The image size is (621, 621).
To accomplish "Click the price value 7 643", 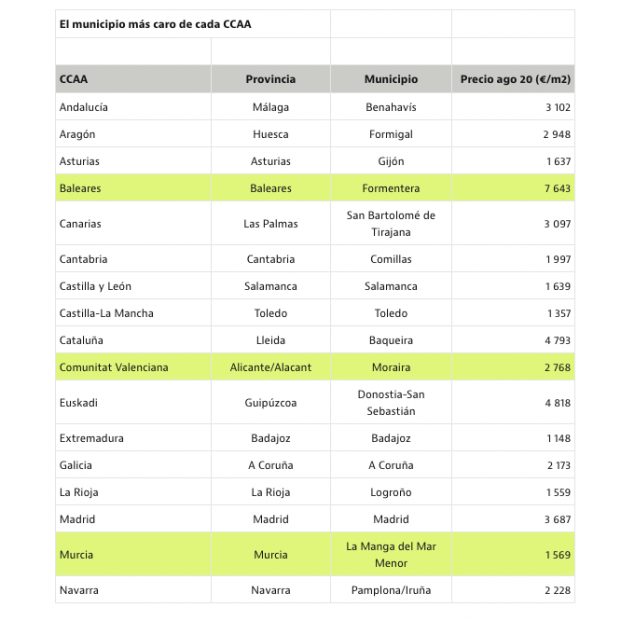I will 557,188.
